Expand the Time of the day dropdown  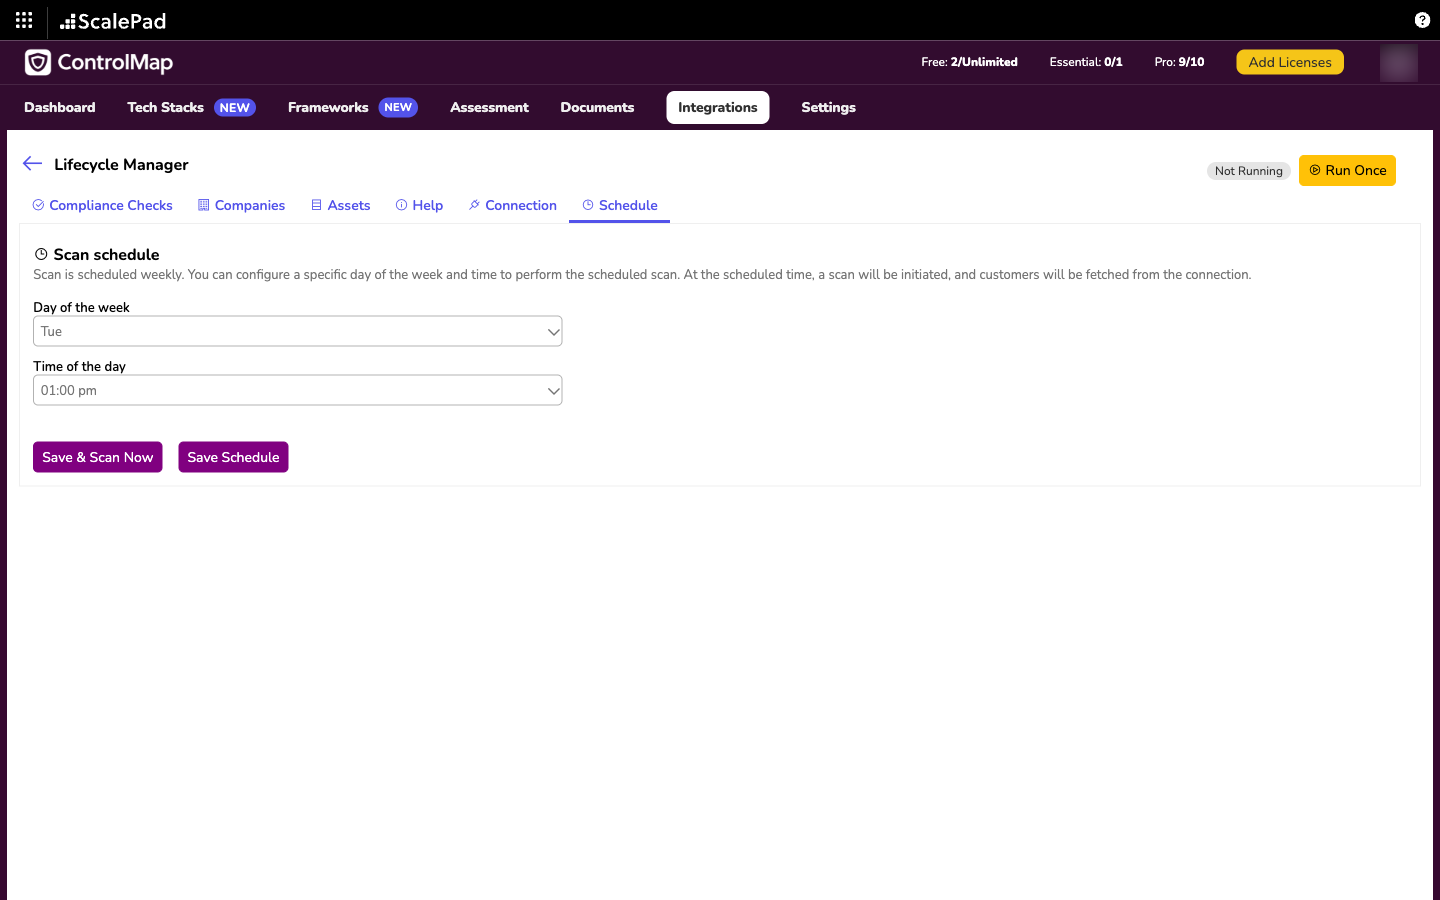pyautogui.click(x=298, y=390)
